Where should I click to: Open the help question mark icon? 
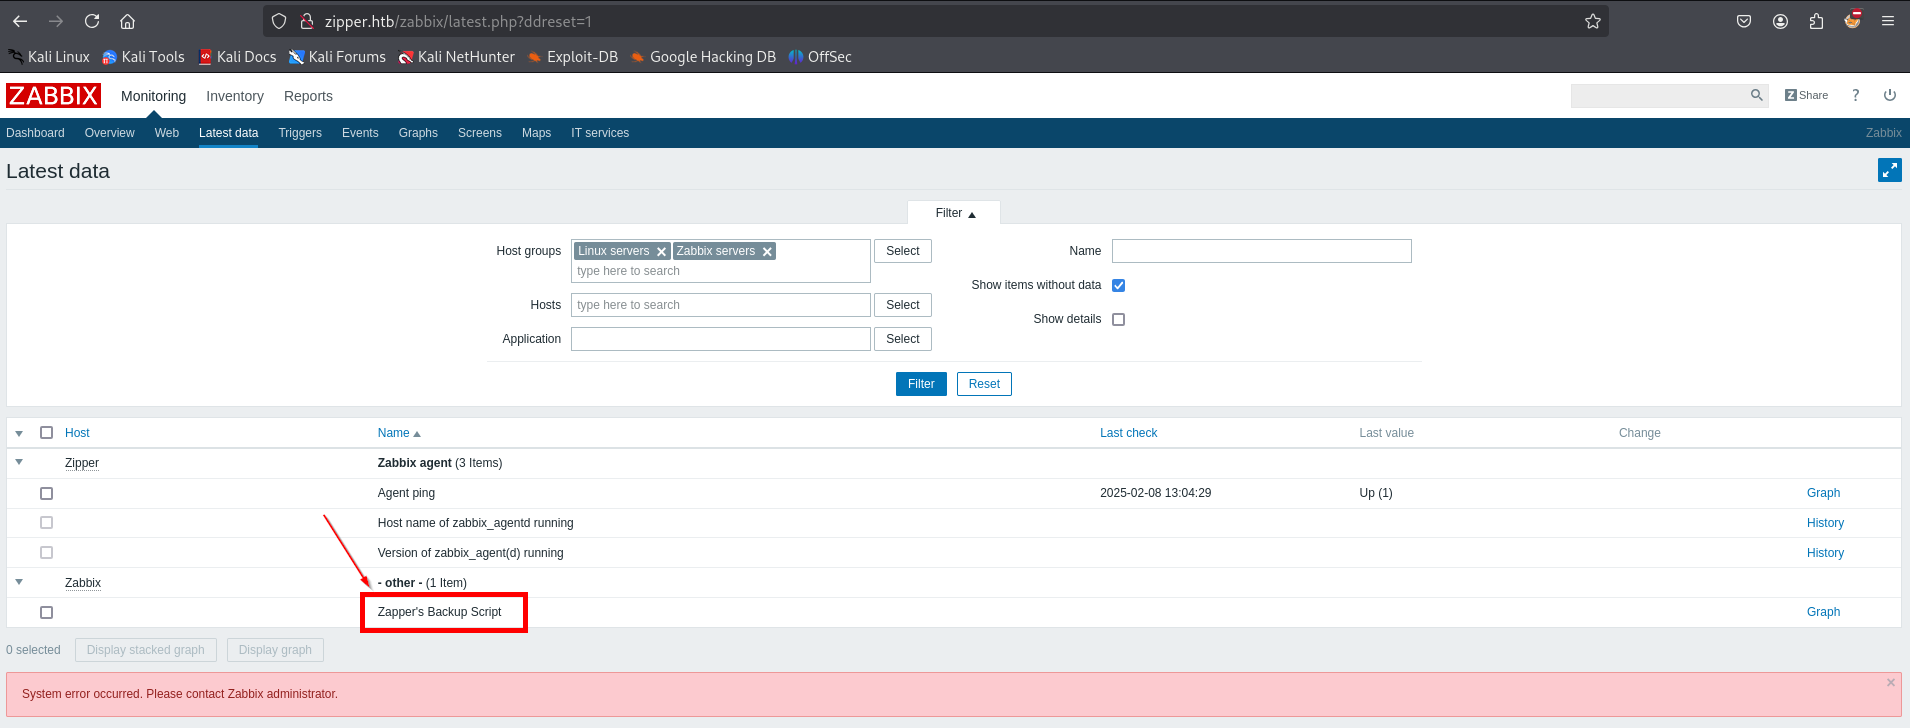point(1855,95)
